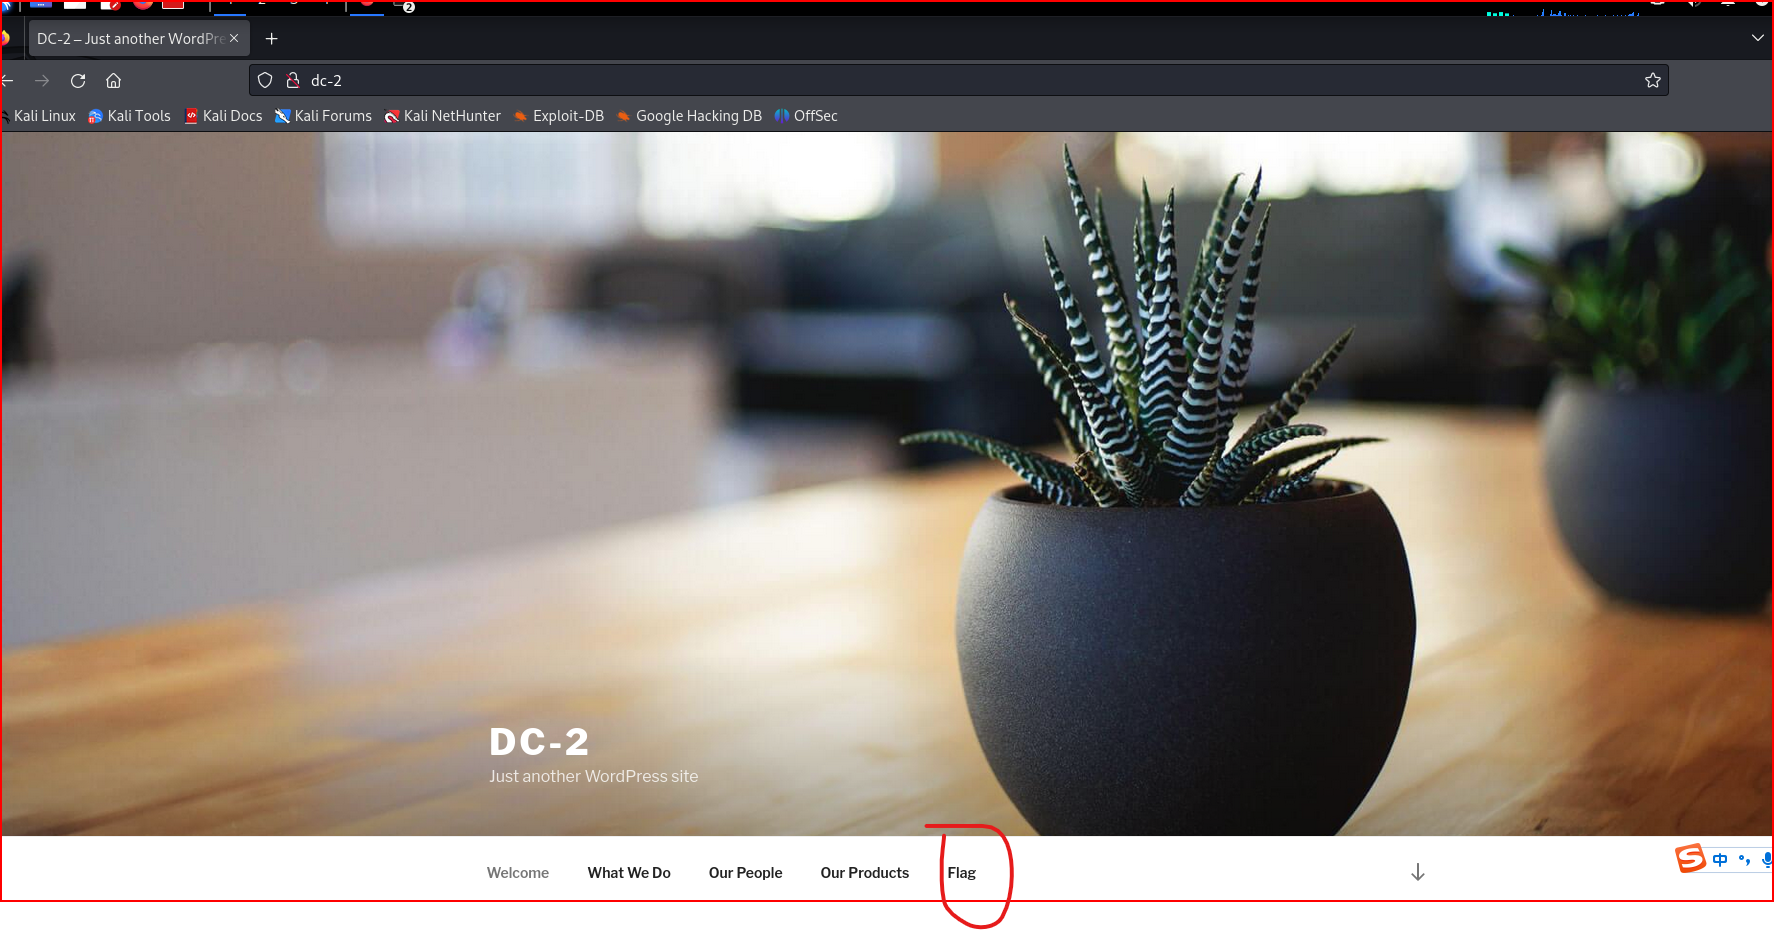Expand the list all tabs chevron

click(1758, 38)
